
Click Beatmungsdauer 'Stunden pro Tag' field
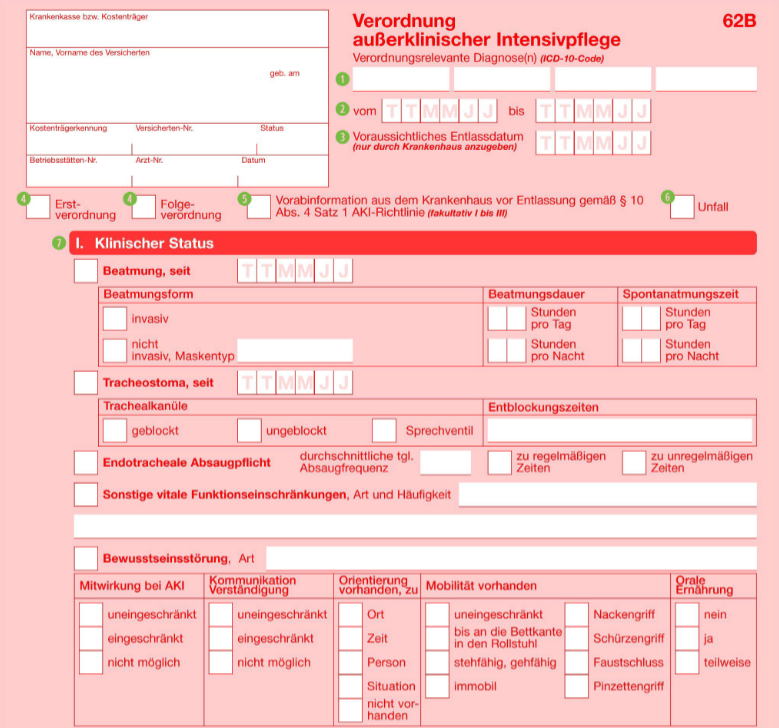click(x=507, y=319)
